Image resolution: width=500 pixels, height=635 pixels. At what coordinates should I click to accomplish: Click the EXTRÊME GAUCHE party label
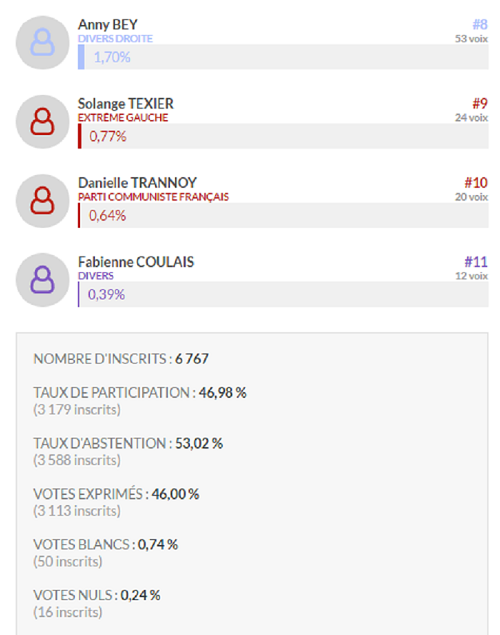pyautogui.click(x=123, y=118)
